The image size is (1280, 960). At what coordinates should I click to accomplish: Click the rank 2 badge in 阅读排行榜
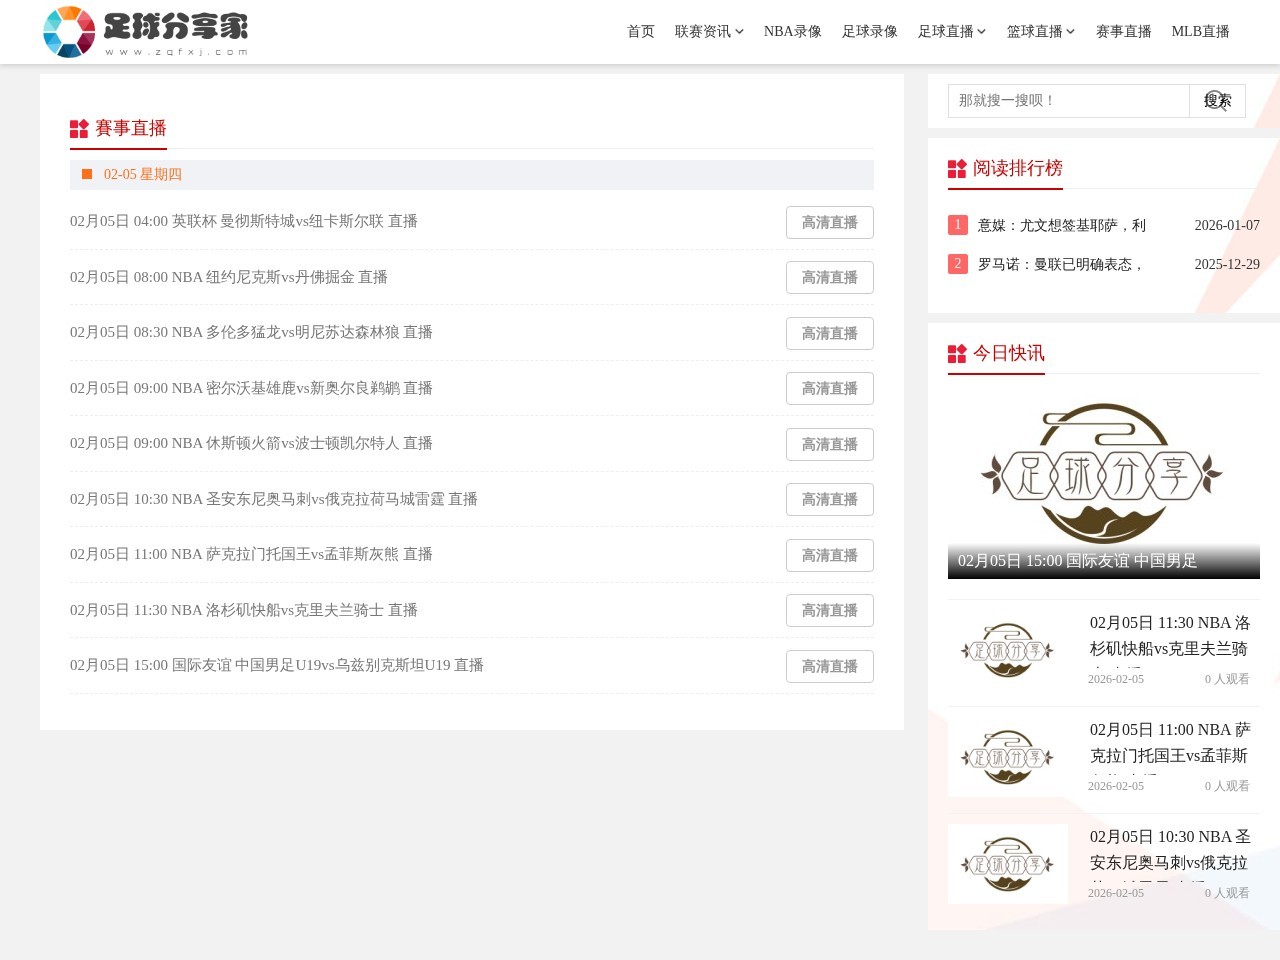tap(958, 264)
